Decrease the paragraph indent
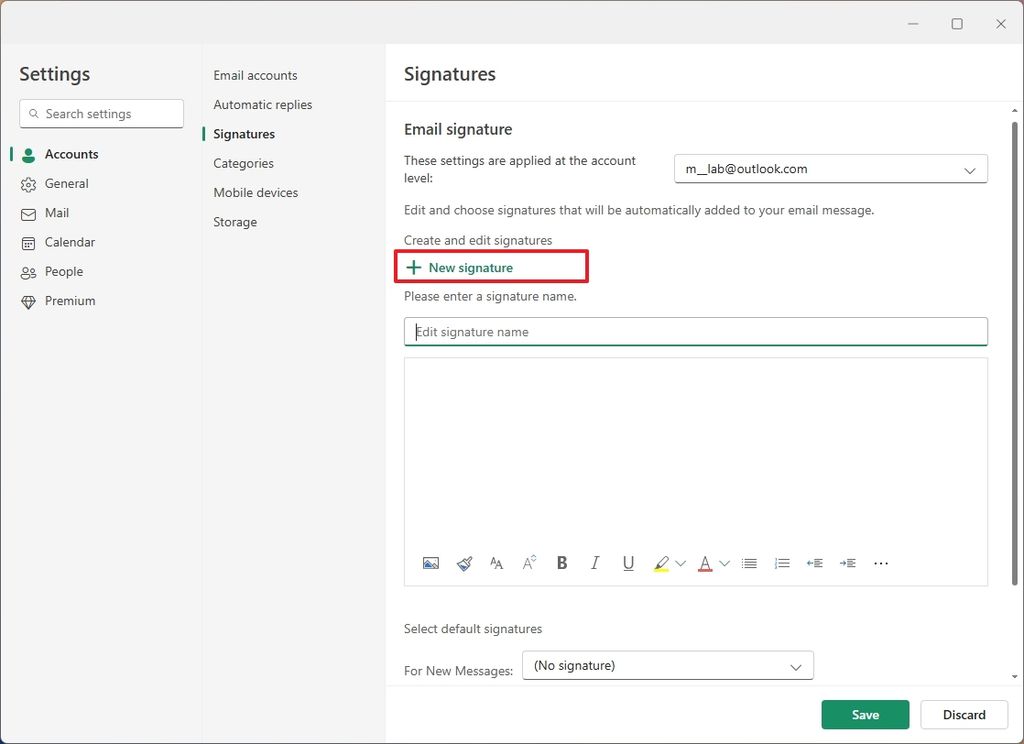This screenshot has width=1024, height=744. click(x=814, y=563)
